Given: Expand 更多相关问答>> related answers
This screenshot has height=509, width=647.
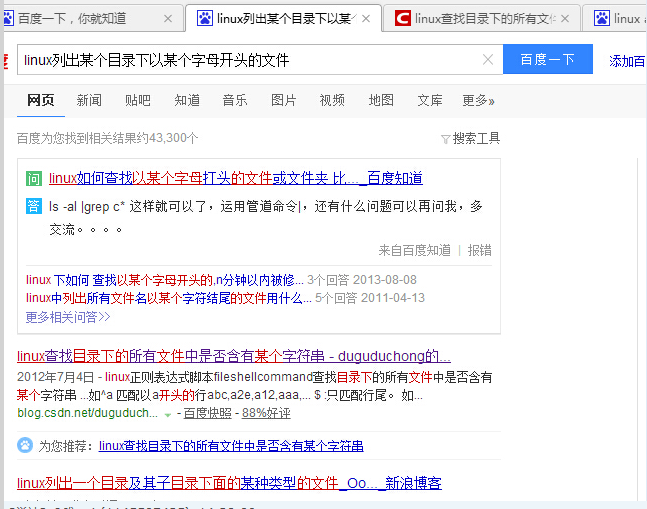Looking at the screenshot, I should (x=68, y=317).
